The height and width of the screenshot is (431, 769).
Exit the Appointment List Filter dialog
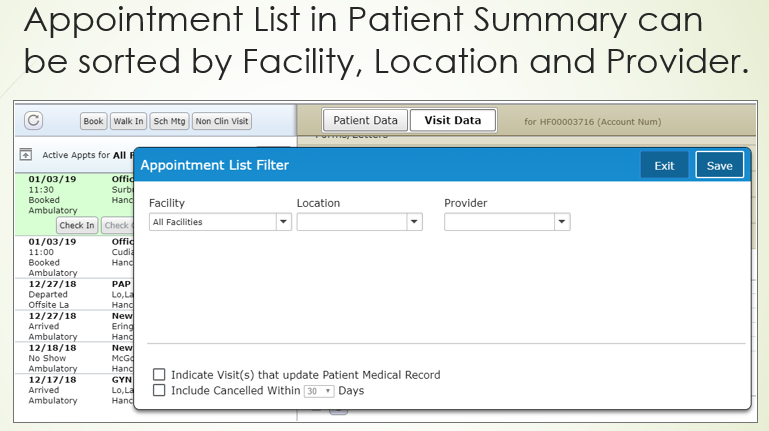664,166
